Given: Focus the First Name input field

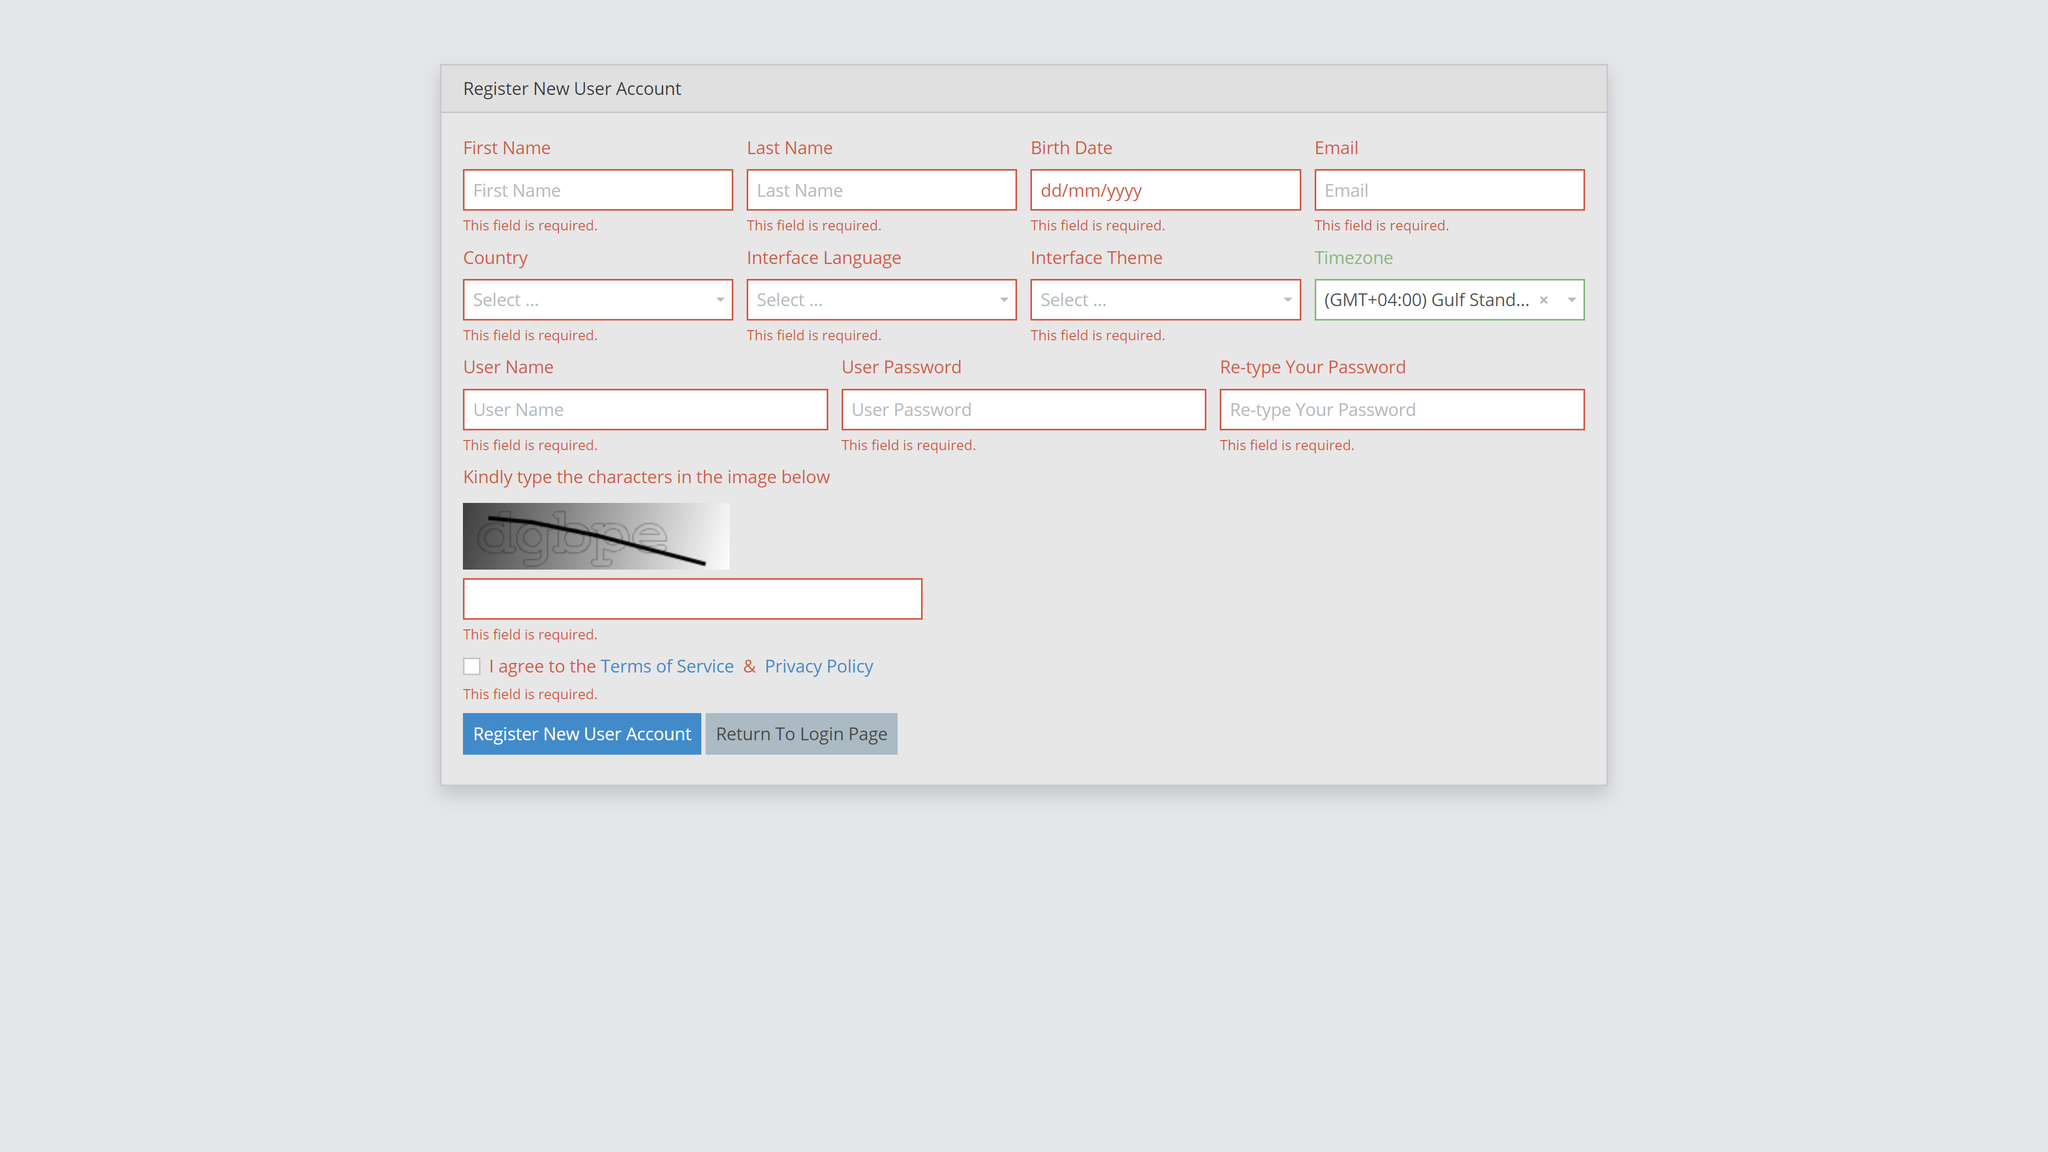Looking at the screenshot, I should coord(597,189).
